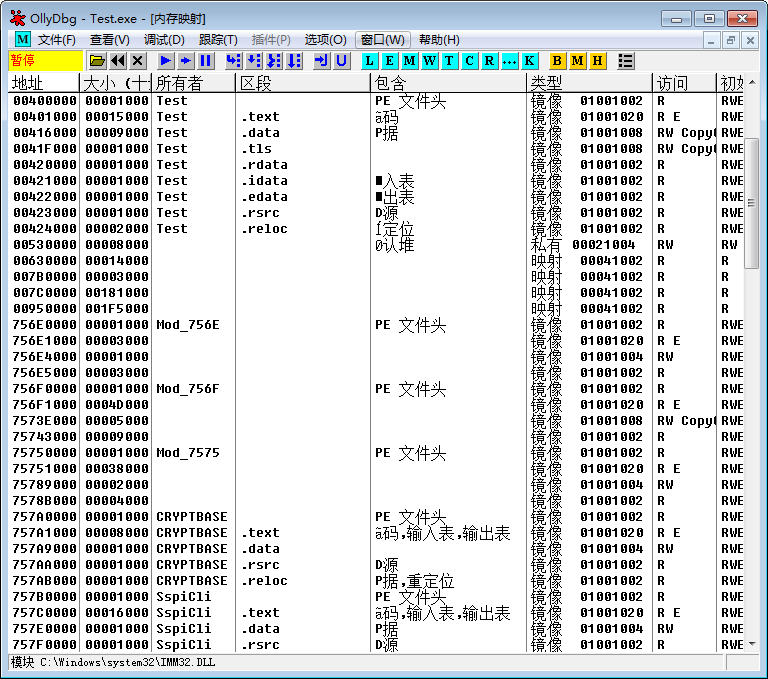Sort by 大小 column header

pos(116,83)
